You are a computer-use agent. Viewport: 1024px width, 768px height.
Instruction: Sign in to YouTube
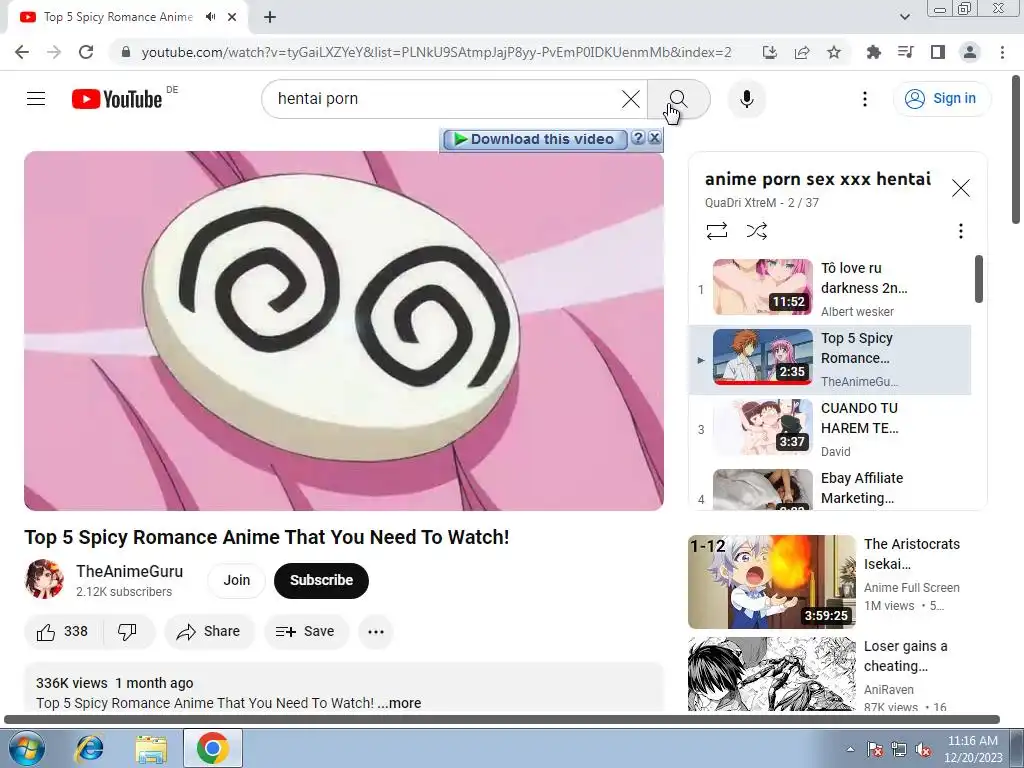[x=941, y=99]
